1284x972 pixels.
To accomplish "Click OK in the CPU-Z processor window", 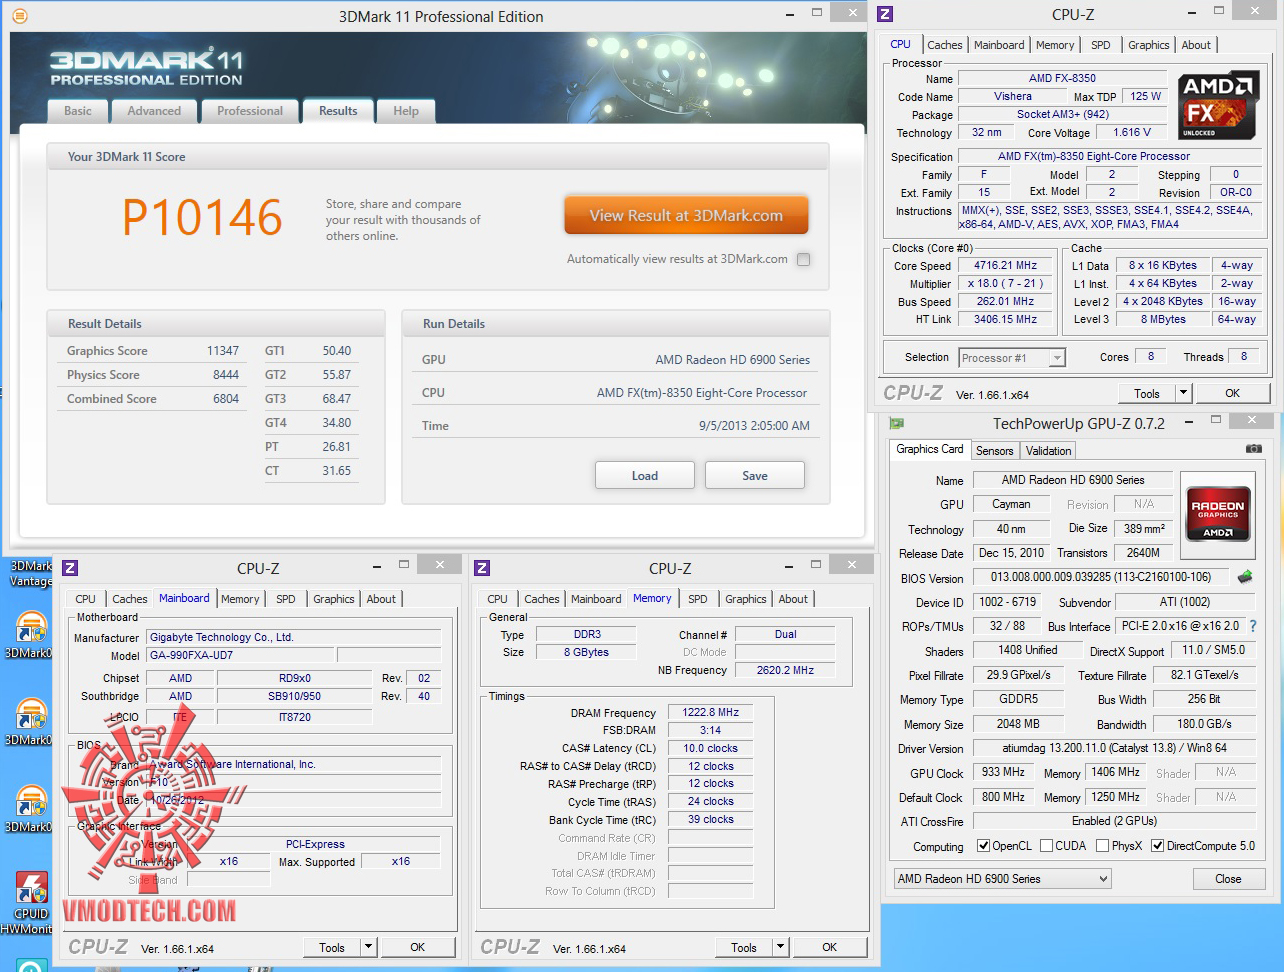I will pos(1233,393).
